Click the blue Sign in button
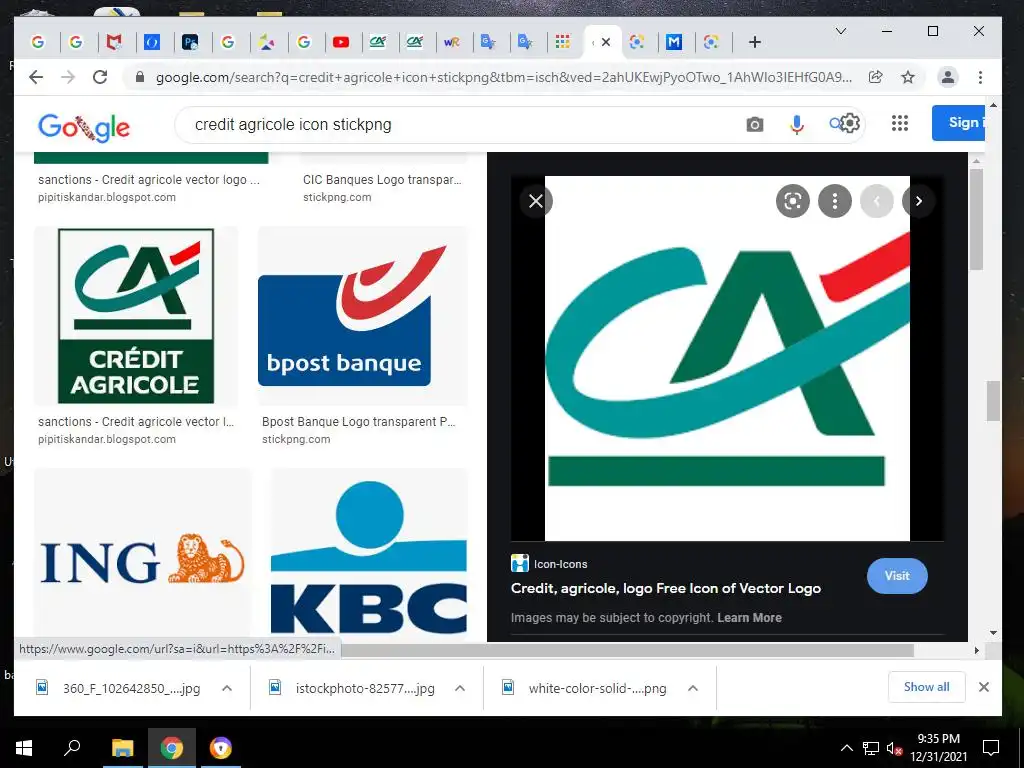Screen dimensions: 1024x768 (x=958, y=122)
